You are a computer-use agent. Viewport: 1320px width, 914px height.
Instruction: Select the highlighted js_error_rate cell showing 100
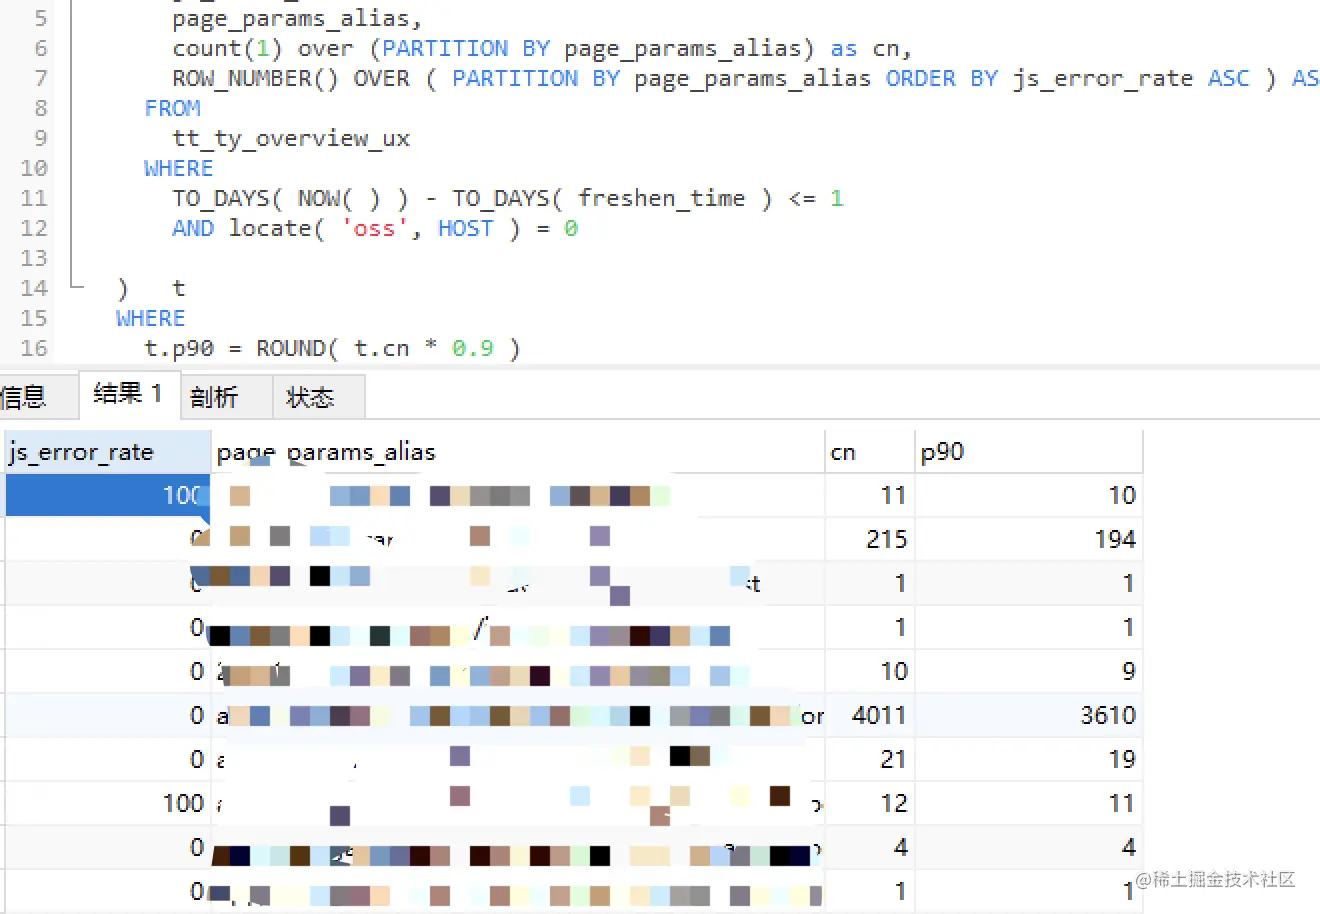point(108,495)
